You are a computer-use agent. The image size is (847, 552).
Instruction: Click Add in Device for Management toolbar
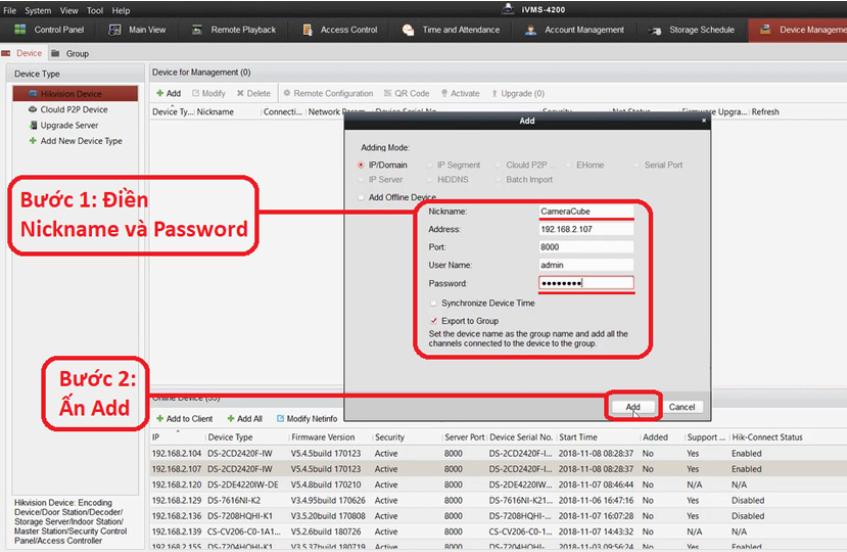click(x=168, y=93)
